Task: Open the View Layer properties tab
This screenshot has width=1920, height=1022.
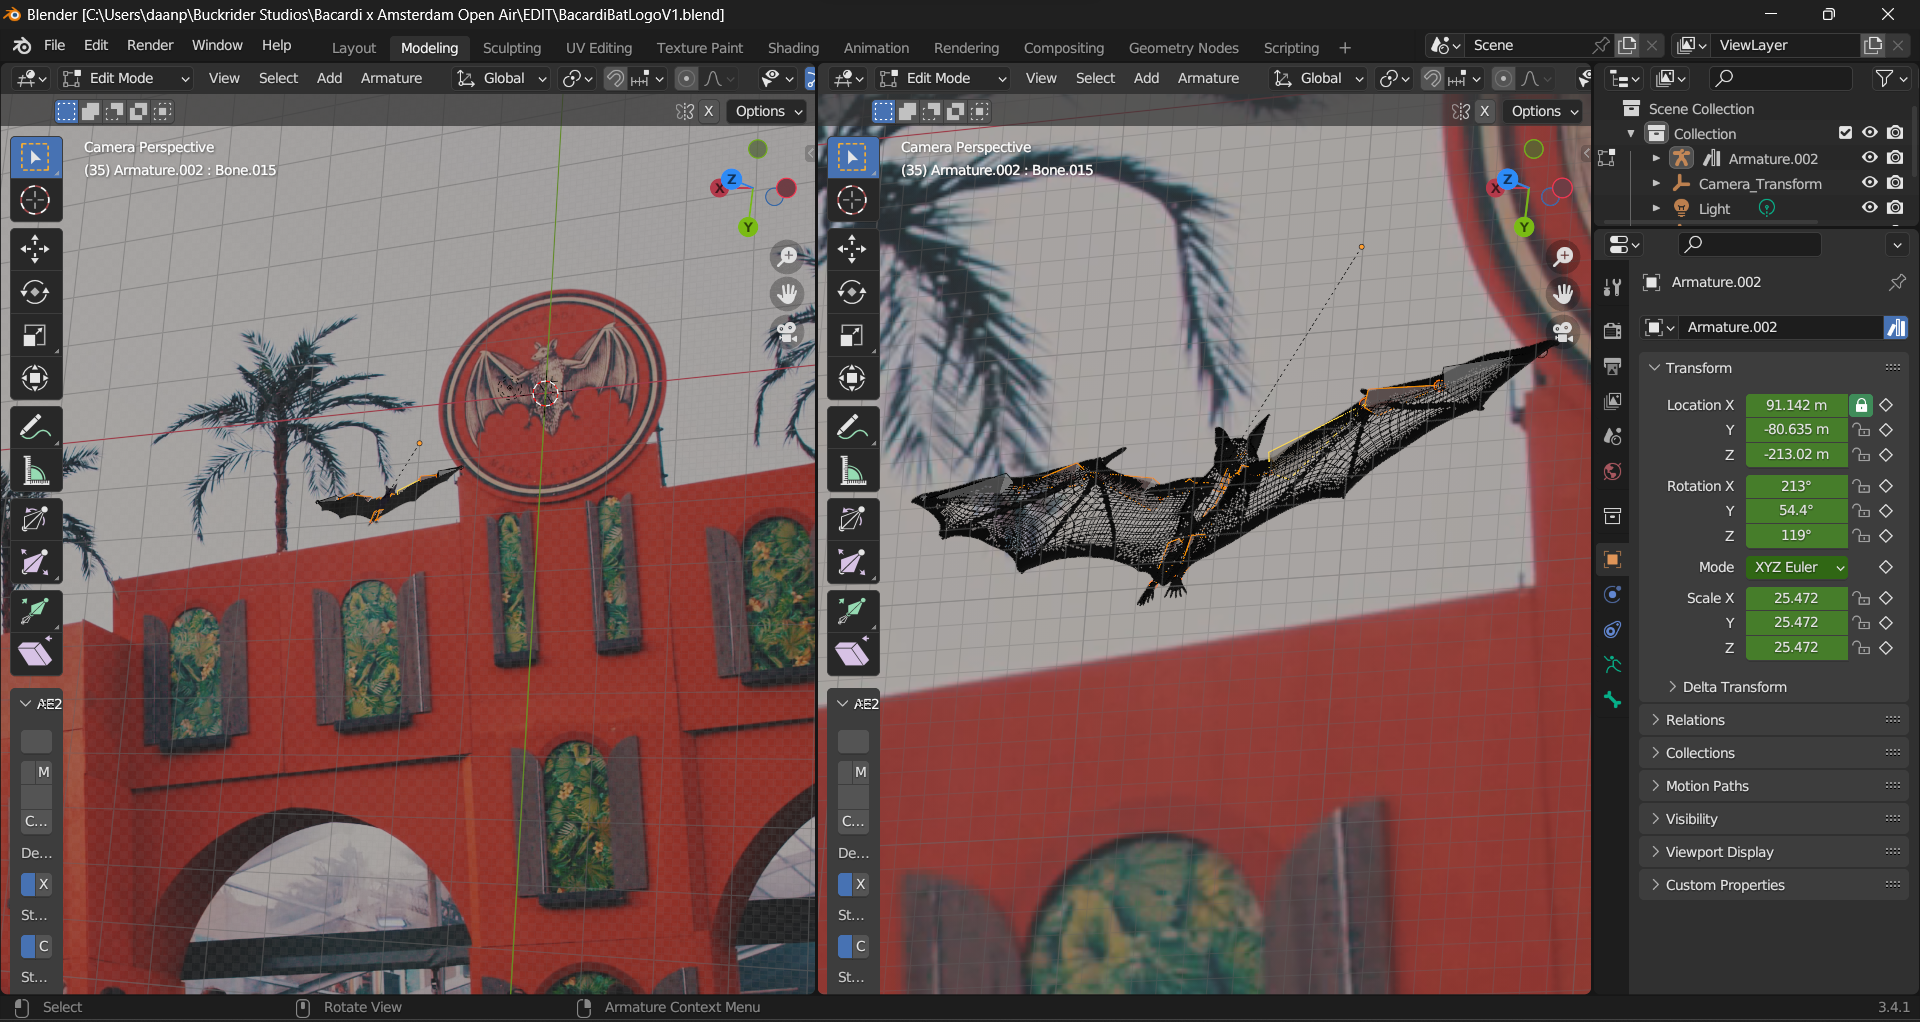Action: click(x=1612, y=401)
